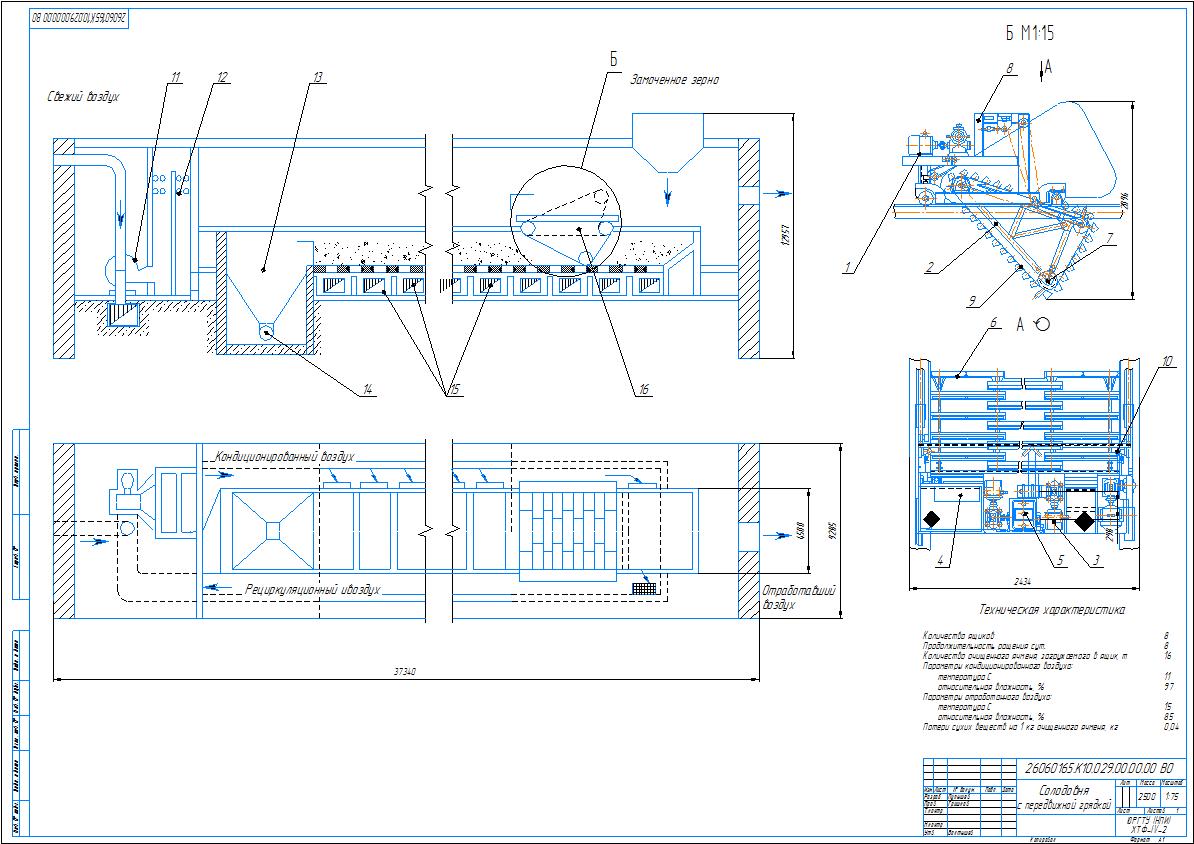This screenshot has height=844, width=1194.
Task: Click the "Свежий воздух" label
Action: click(84, 97)
